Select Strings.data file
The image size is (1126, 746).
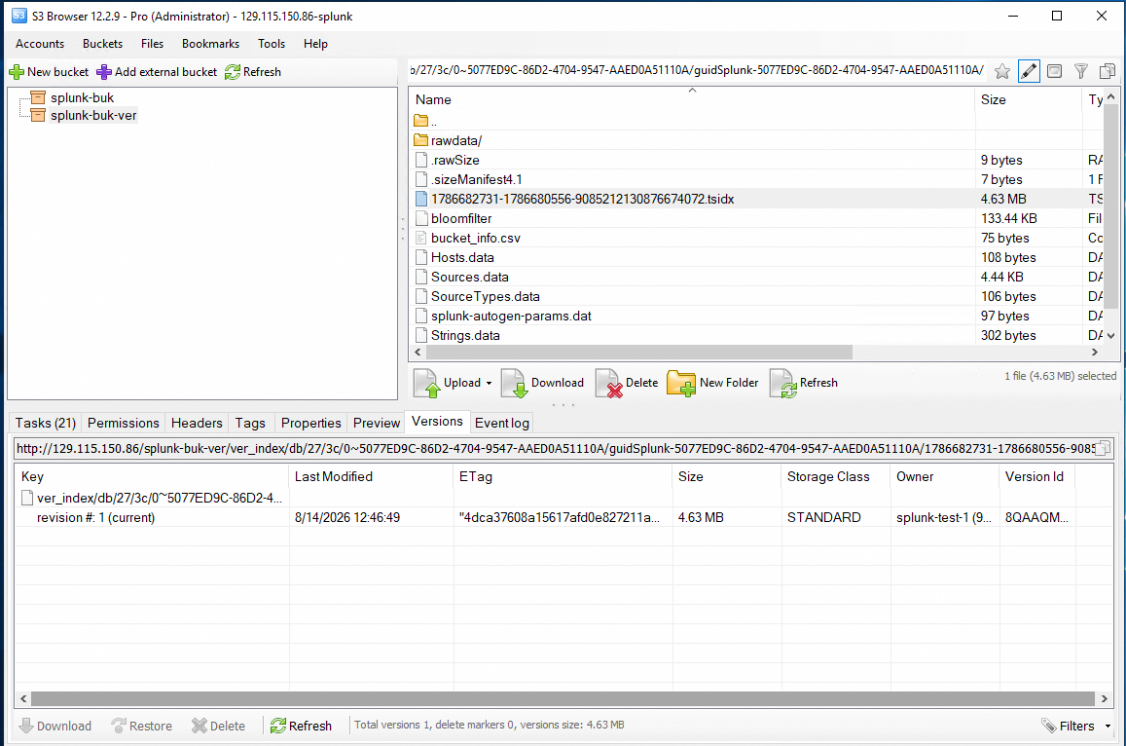pos(457,335)
